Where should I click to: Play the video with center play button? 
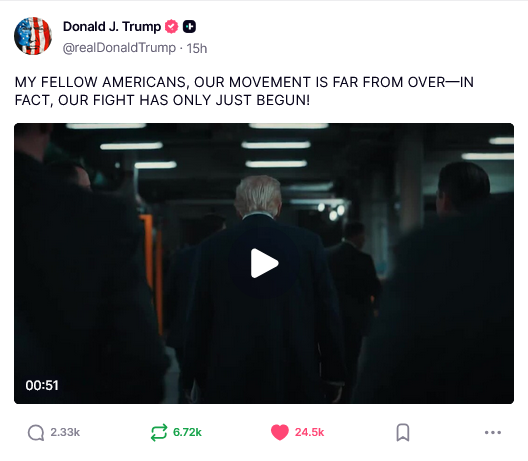pos(264,263)
